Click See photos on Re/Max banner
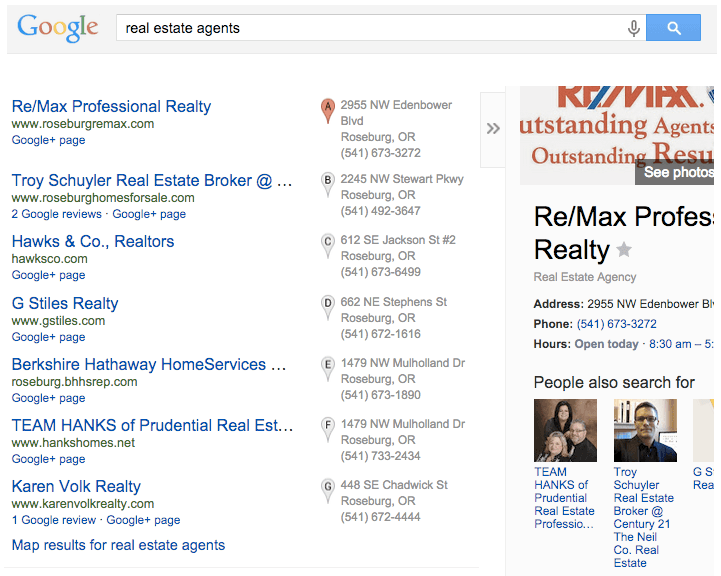Viewport: 721px width, 576px height. coord(675,172)
